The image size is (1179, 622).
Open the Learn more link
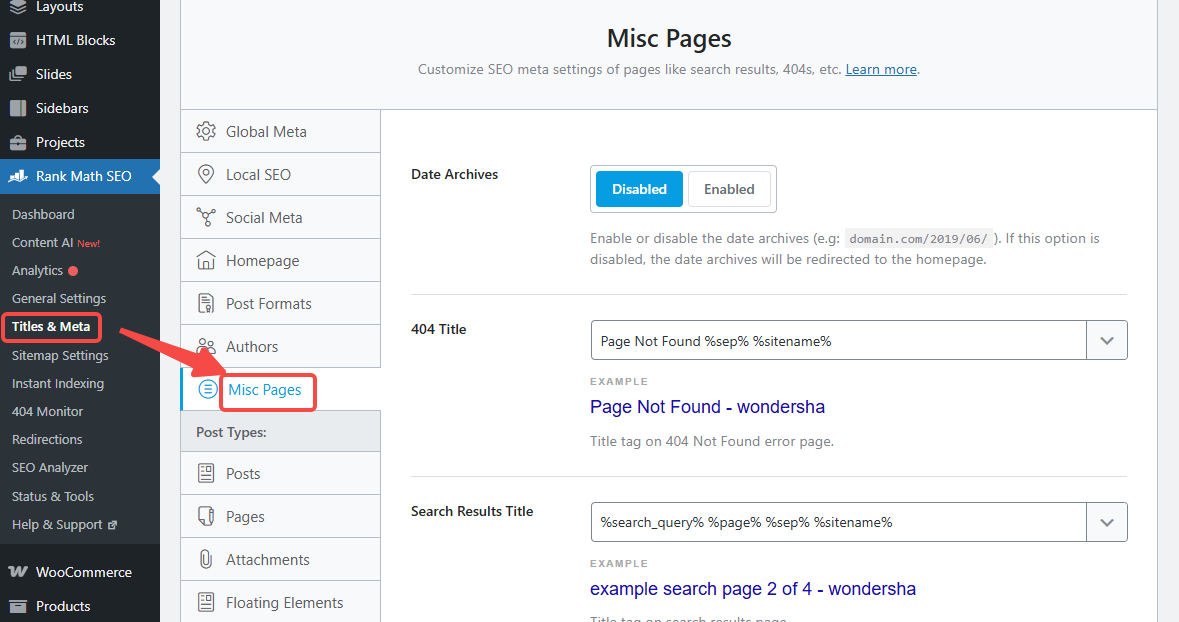881,70
